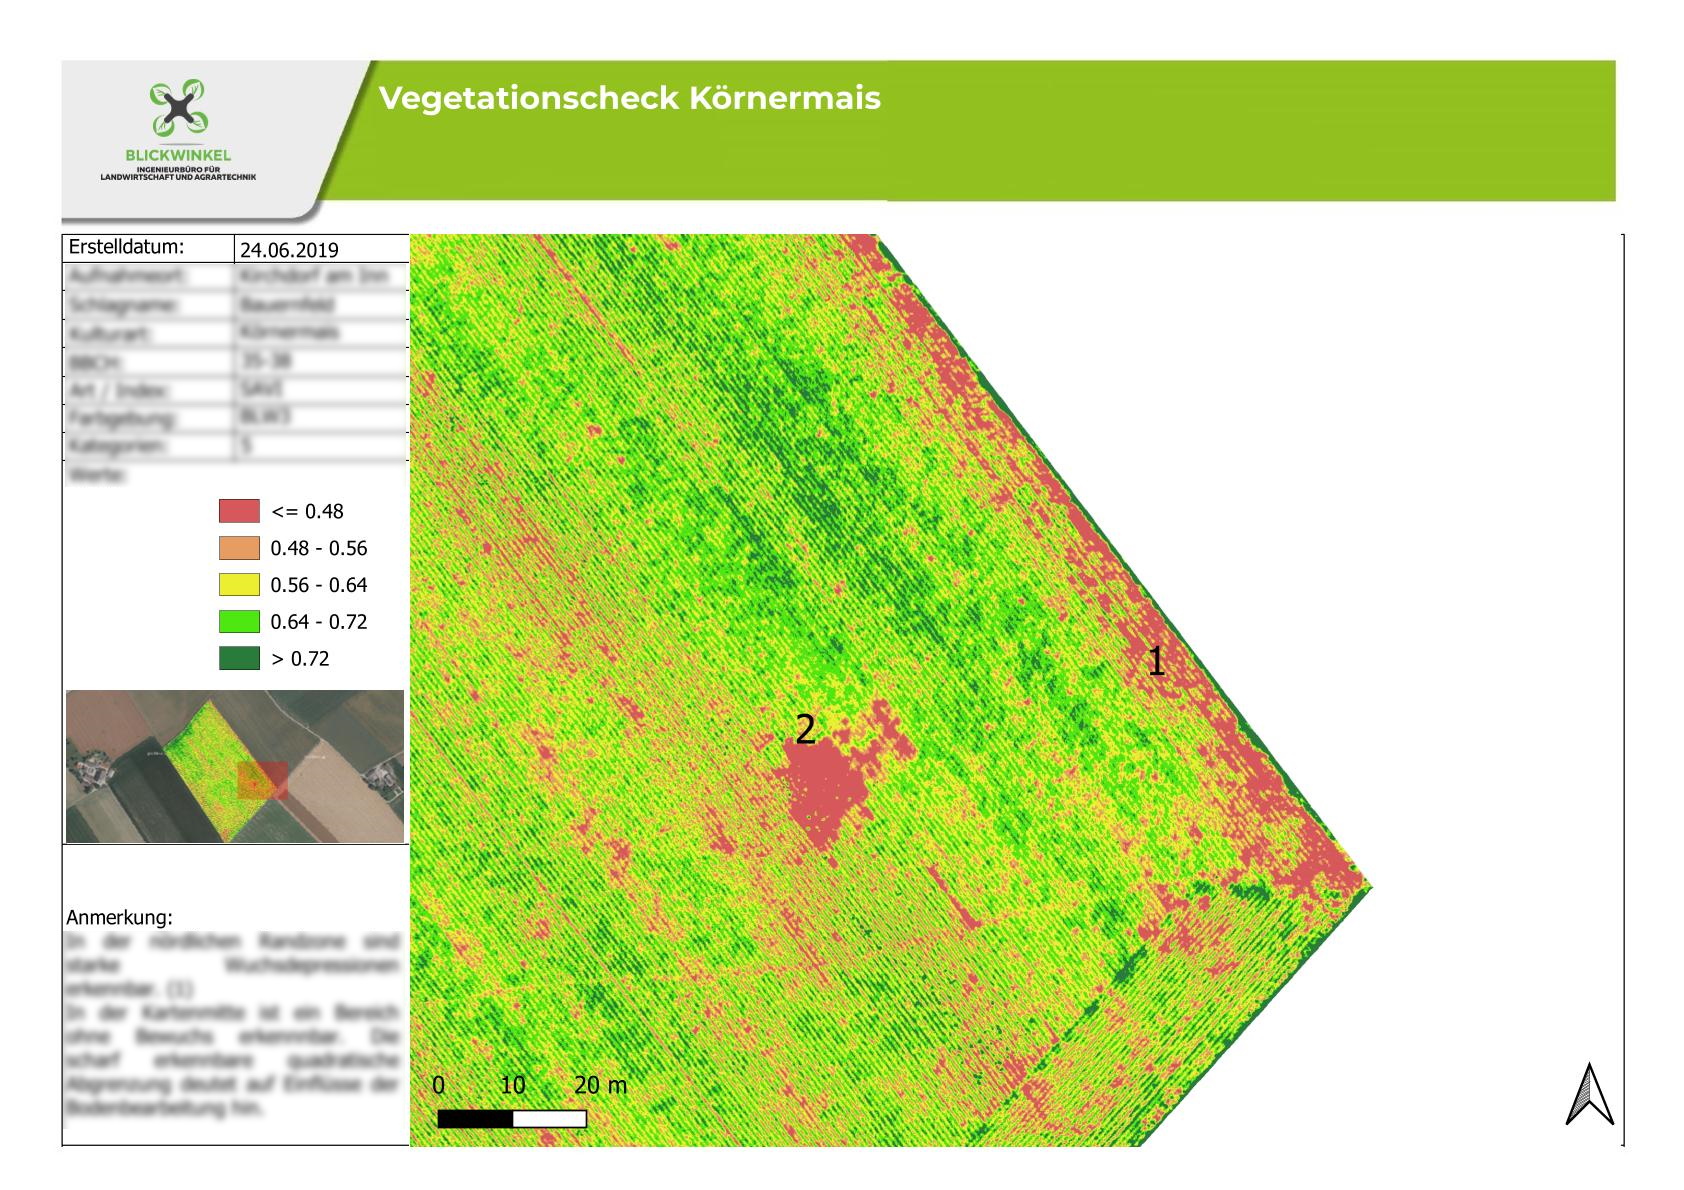Click the Vegetationscheck Körnermais title
Image resolution: width=1684 pixels, height=1190 pixels.
629,98
